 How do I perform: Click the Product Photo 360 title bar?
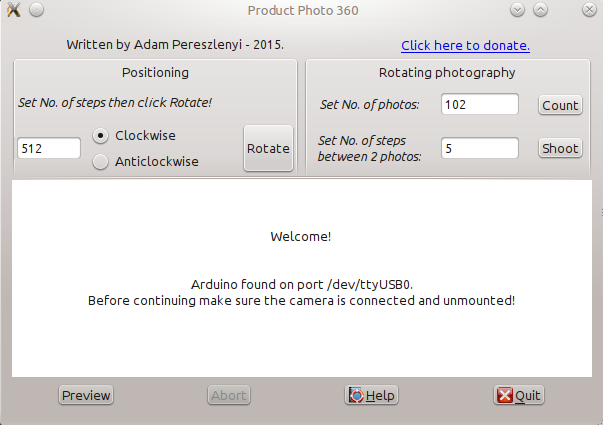click(x=302, y=10)
